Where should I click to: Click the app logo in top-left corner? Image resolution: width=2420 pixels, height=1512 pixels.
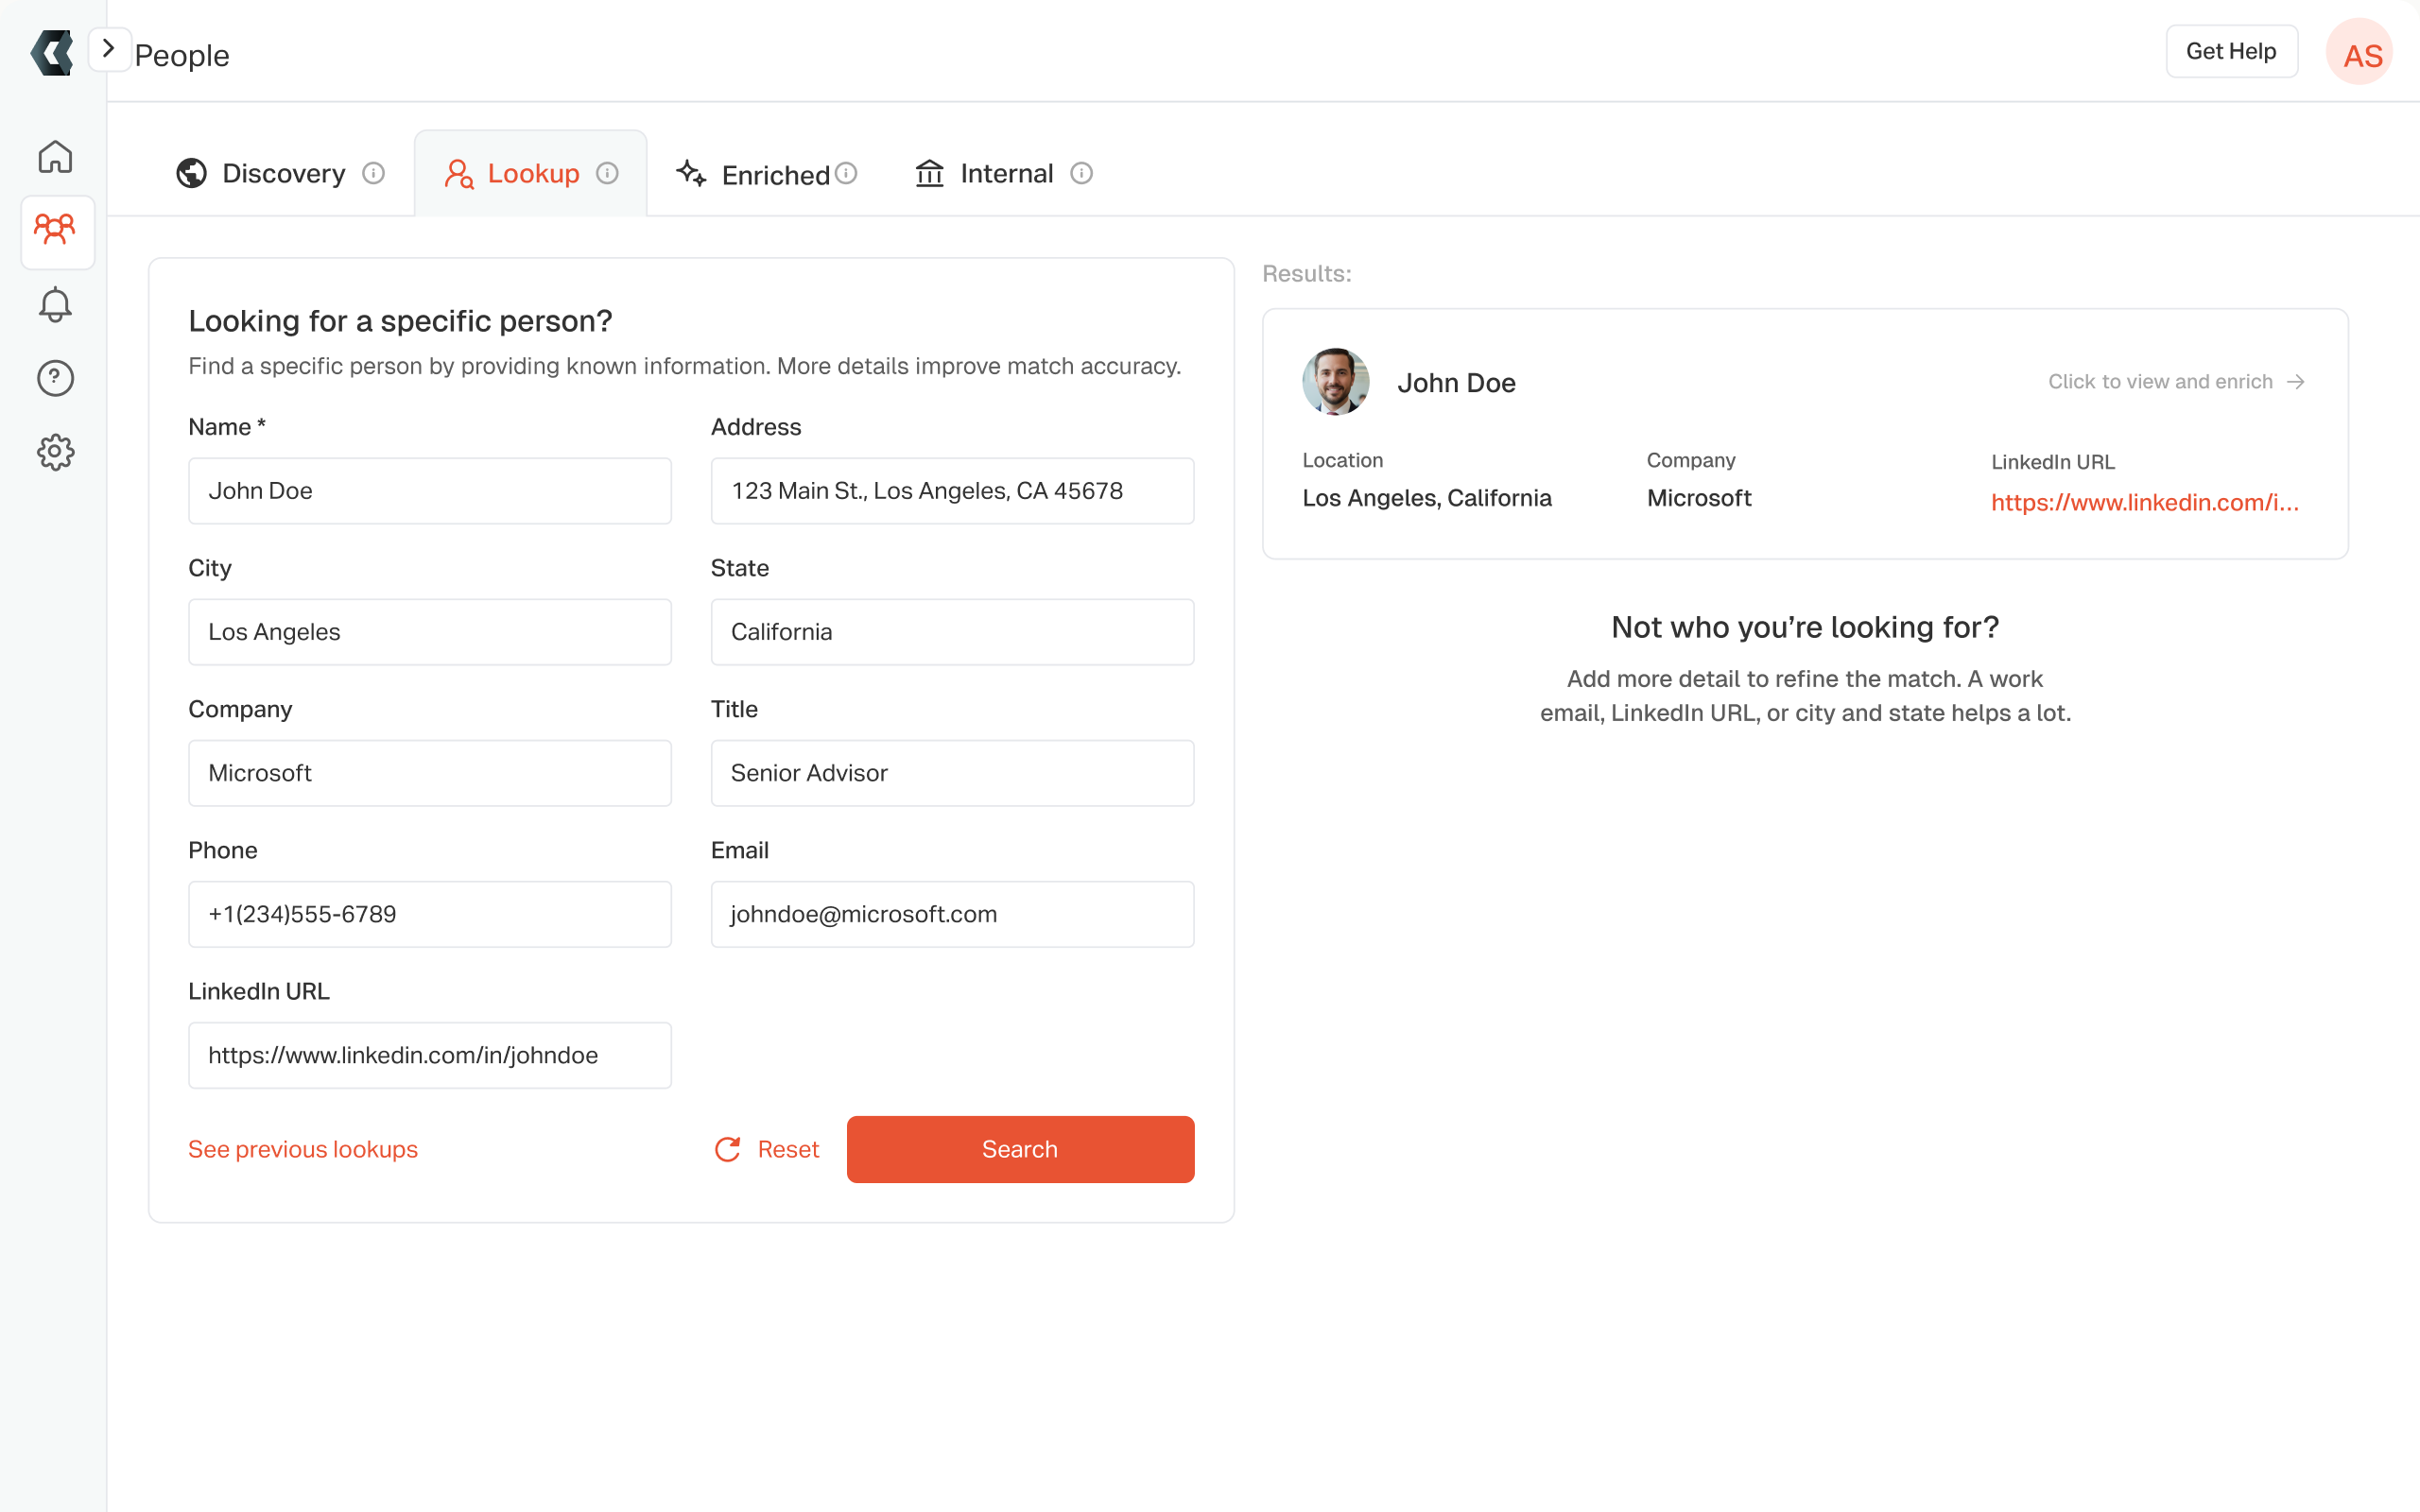tap(52, 52)
